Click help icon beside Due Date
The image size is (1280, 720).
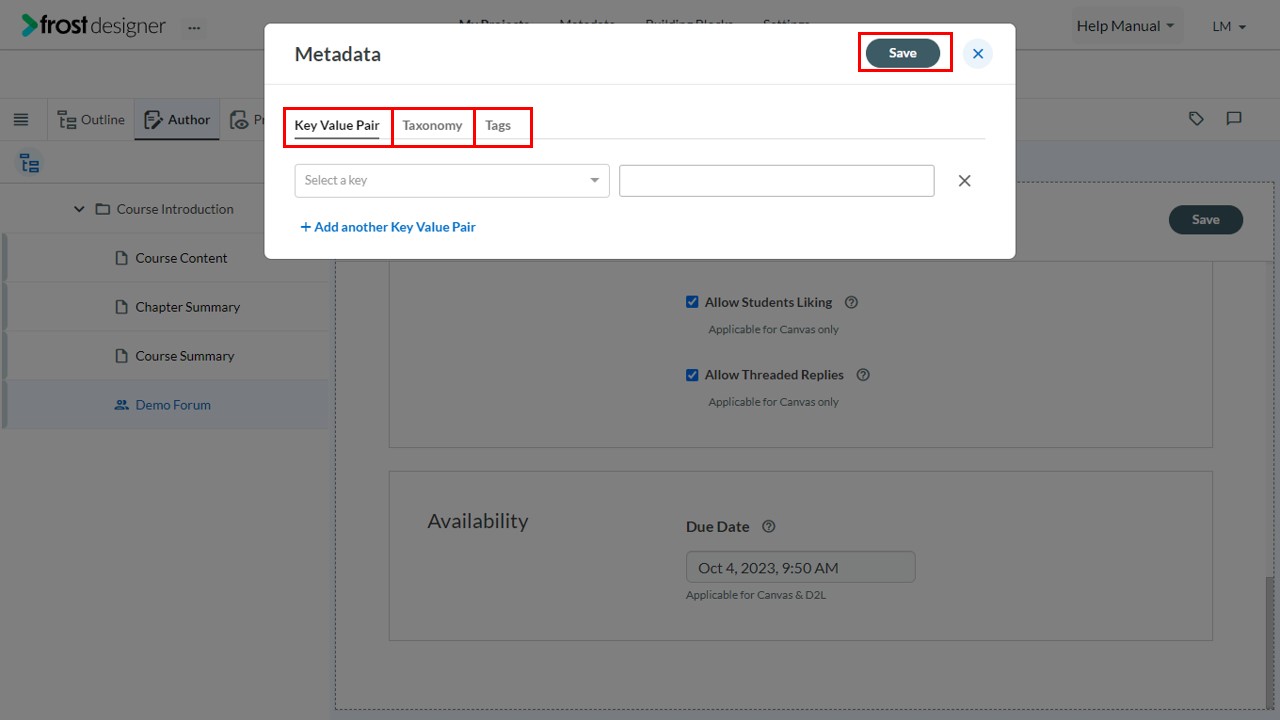click(768, 527)
